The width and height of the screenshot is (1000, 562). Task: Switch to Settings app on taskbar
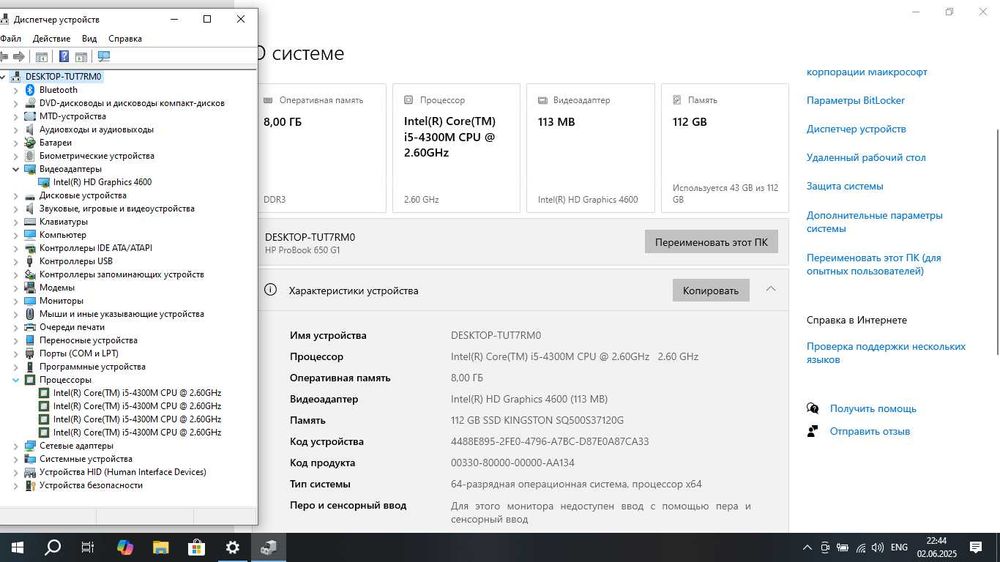[232, 547]
